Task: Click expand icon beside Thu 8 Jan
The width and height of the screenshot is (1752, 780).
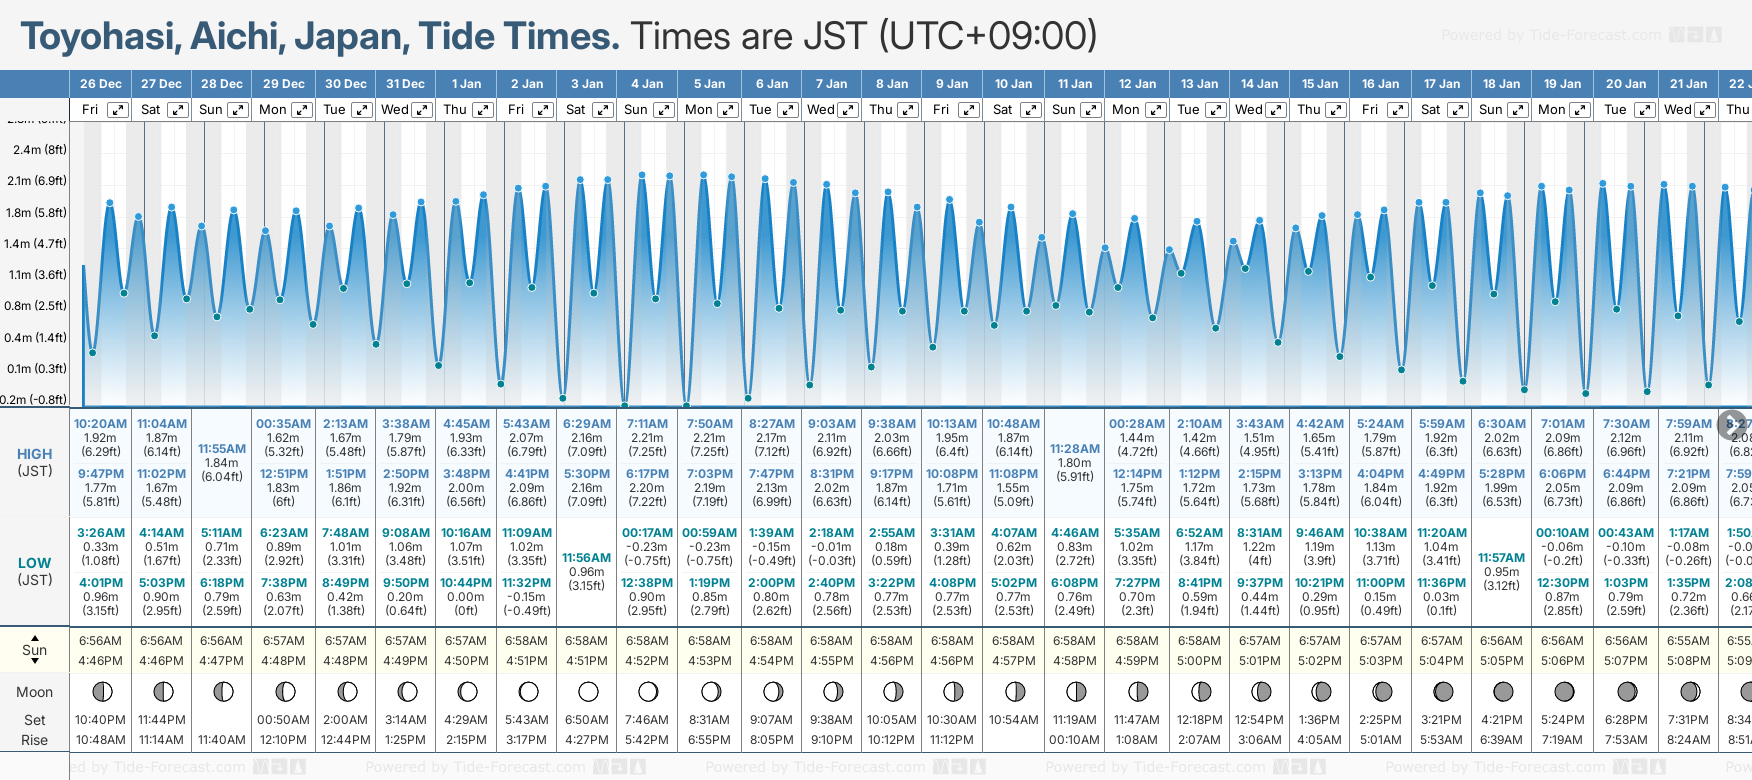Action: coord(907,110)
